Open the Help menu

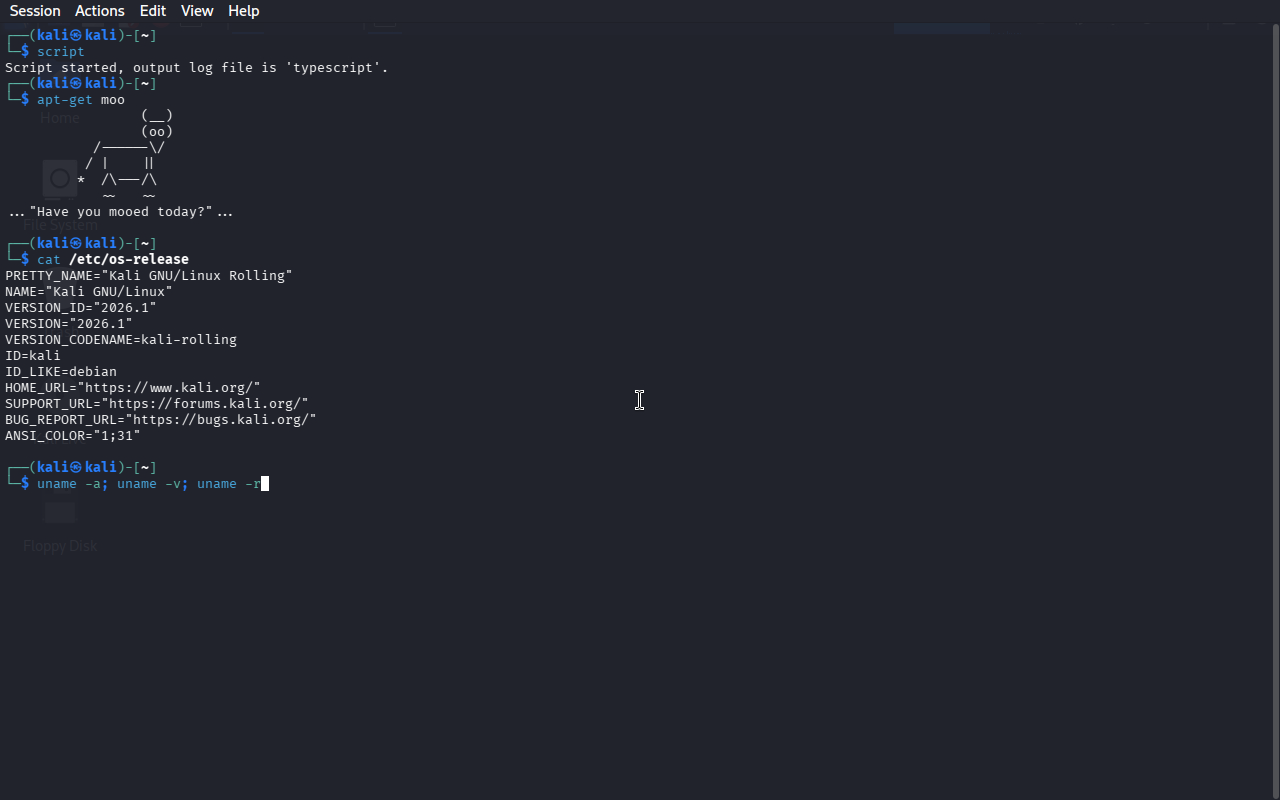(243, 11)
